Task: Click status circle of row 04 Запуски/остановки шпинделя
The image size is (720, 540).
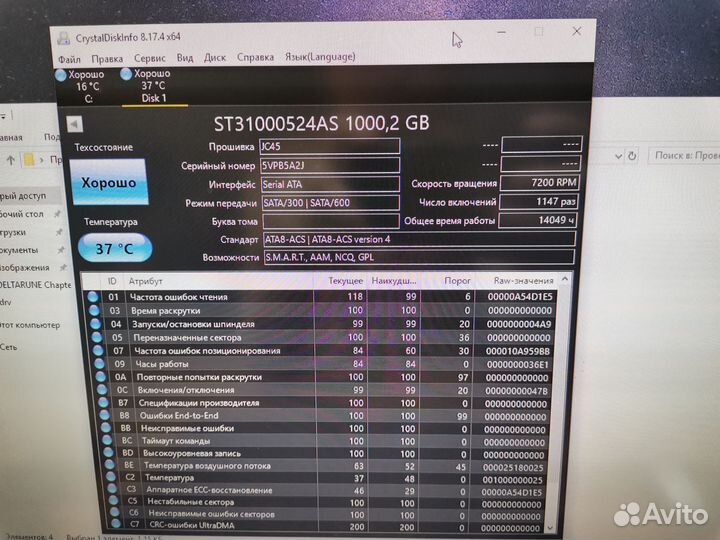Action: (96, 324)
